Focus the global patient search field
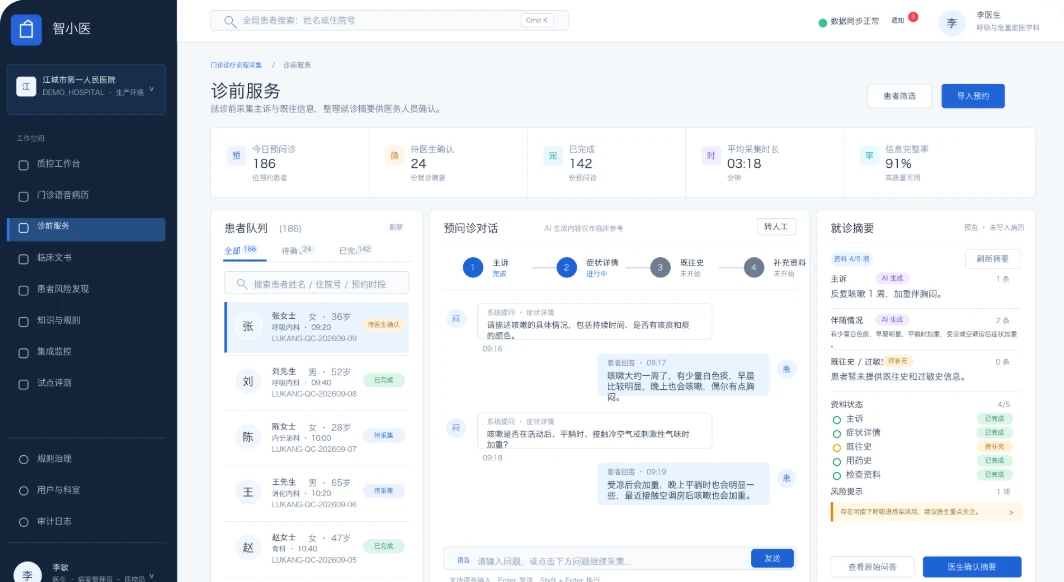 [389, 21]
